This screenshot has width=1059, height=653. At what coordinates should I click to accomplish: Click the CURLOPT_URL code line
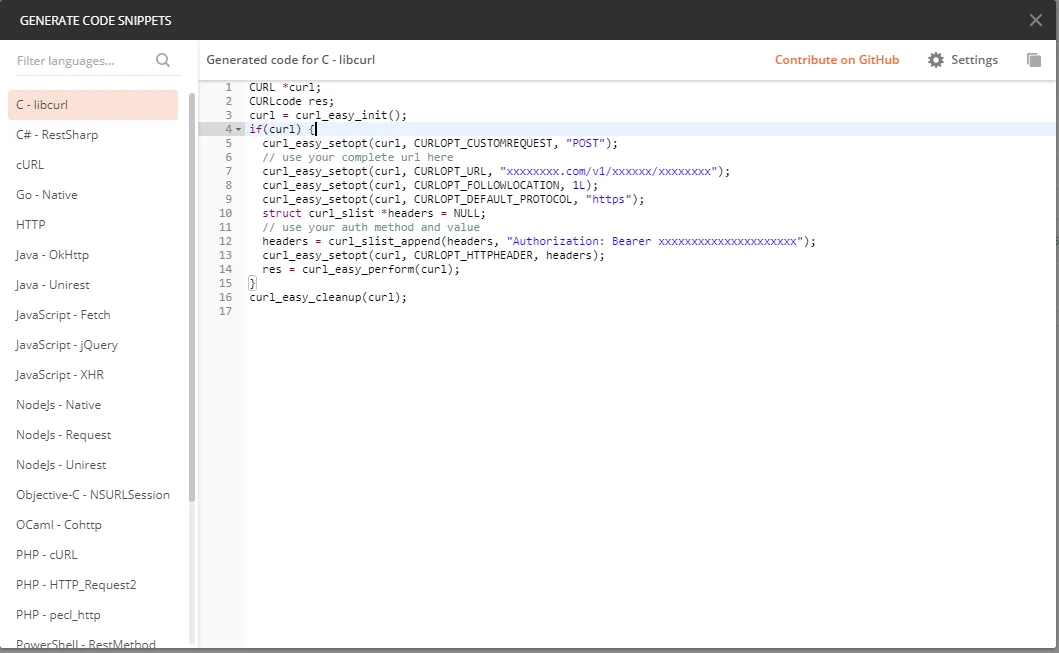tap(496, 172)
